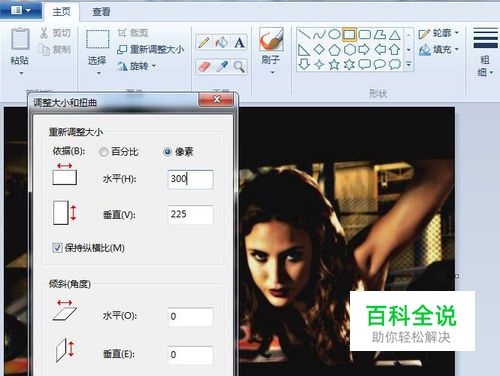The width and height of the screenshot is (500, 376).
Task: Select the Diamond shape
Action: (x=319, y=49)
